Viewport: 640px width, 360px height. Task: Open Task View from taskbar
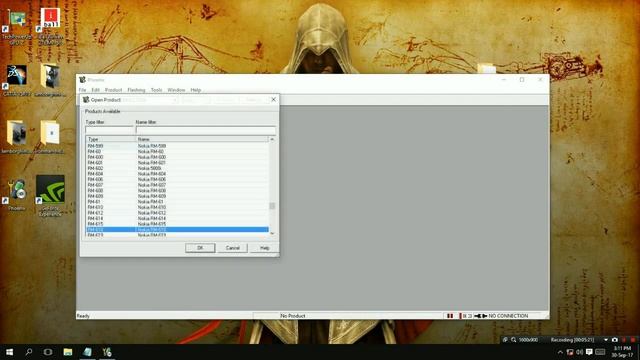[x=48, y=352]
